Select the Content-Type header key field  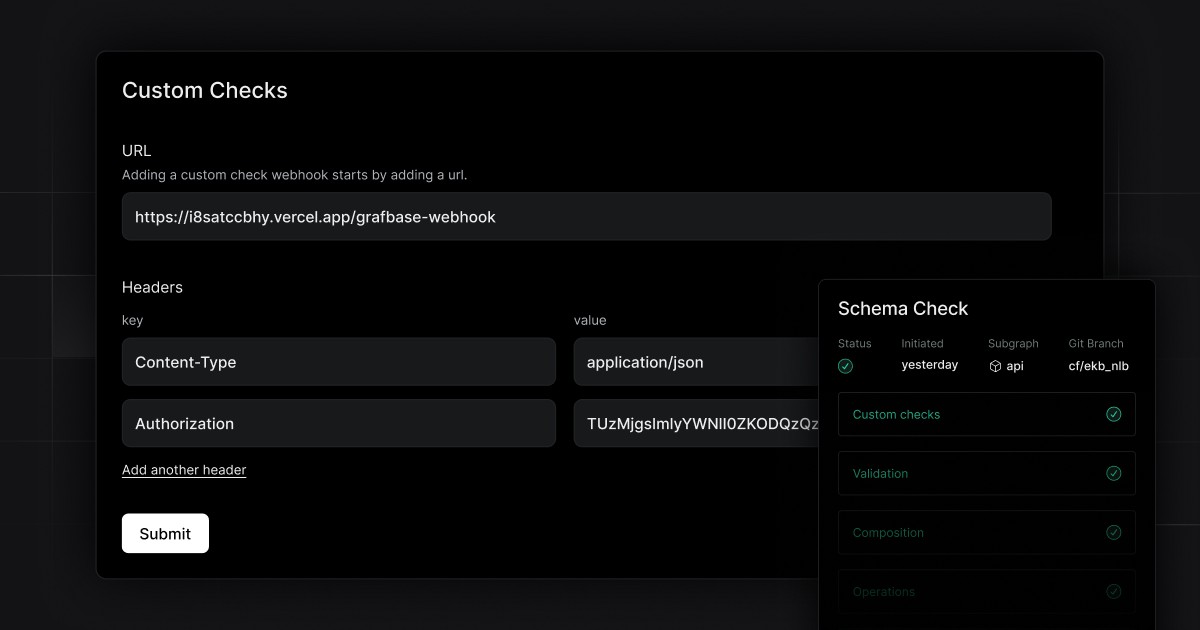338,362
